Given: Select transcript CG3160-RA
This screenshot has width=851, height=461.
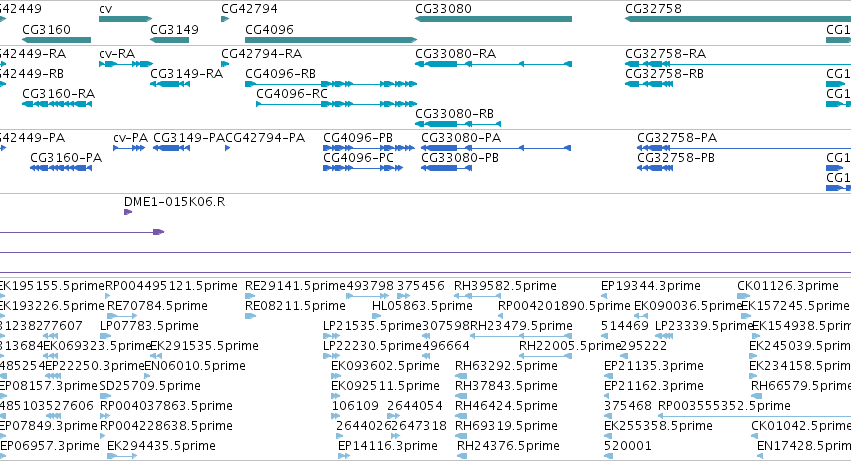Looking at the screenshot, I should 59,94.
